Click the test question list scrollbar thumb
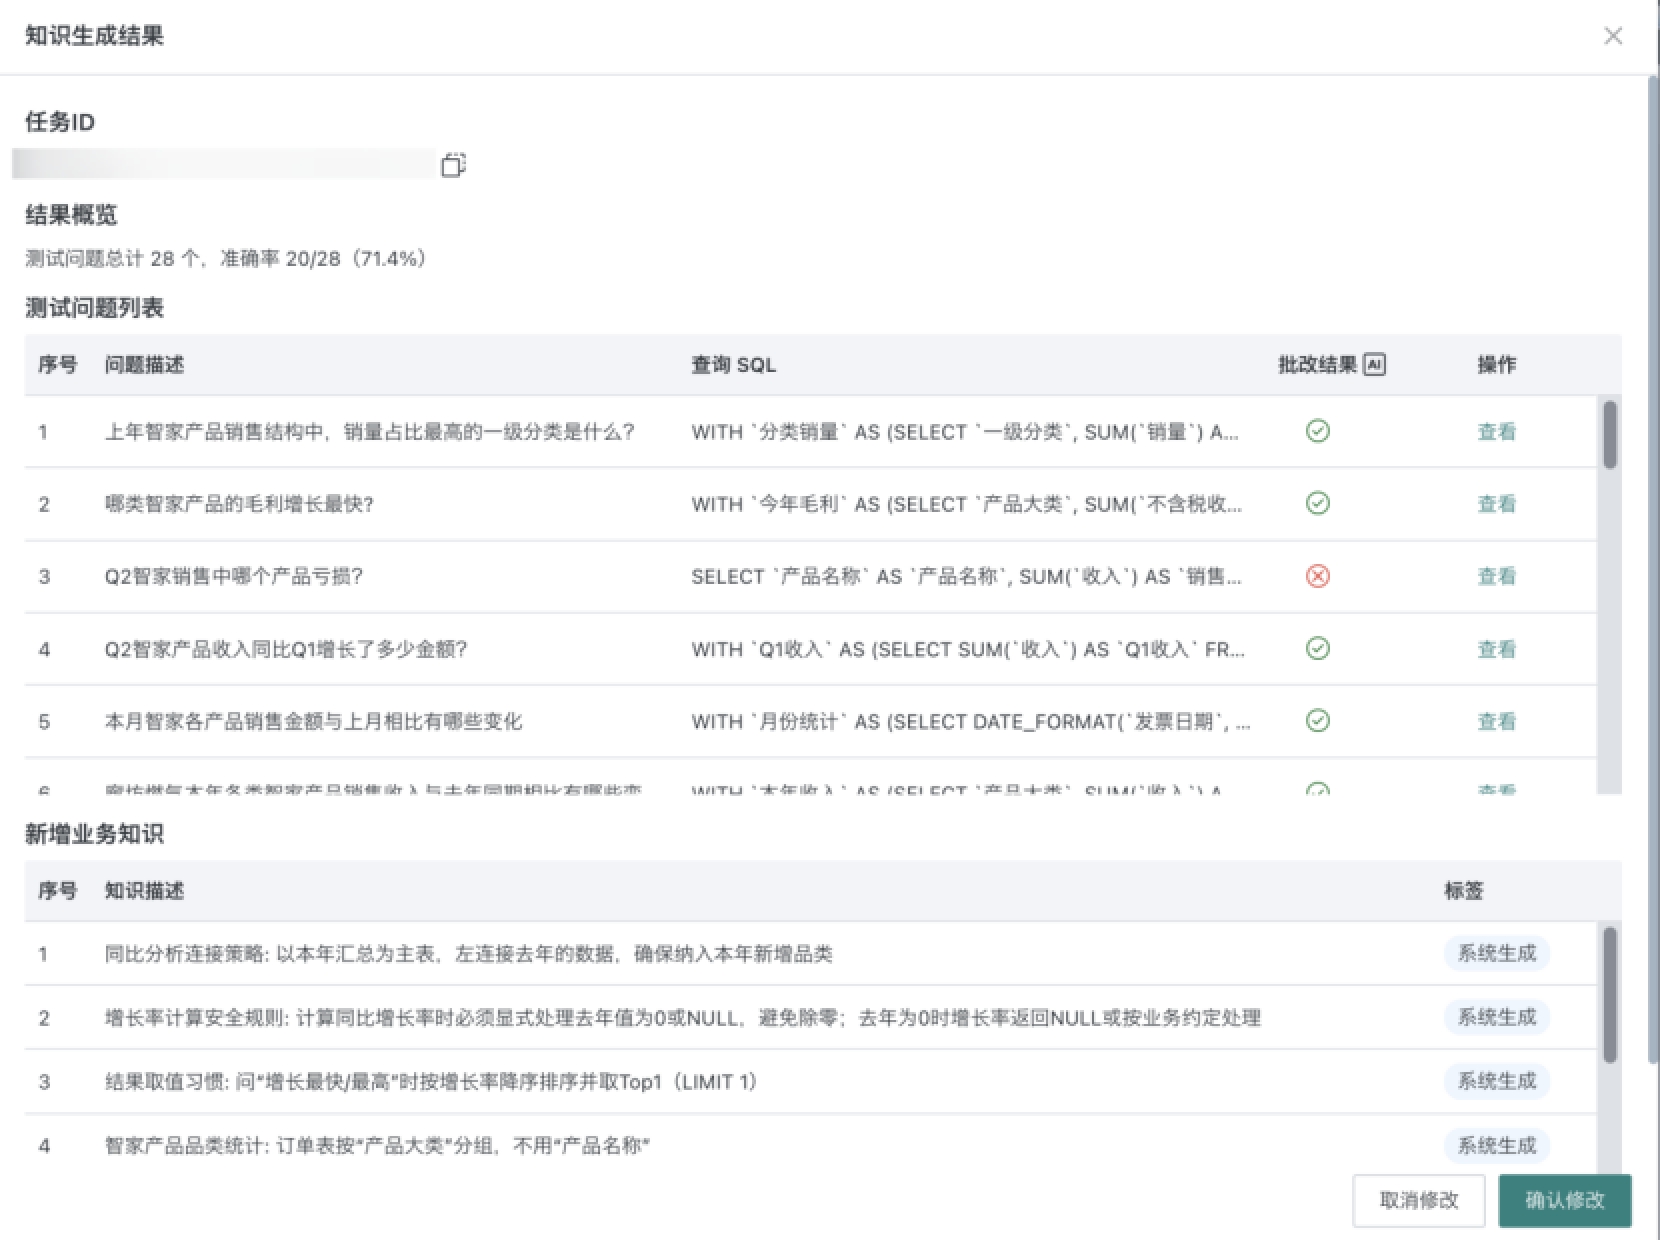Screen dimensions: 1660x1240 pos(1609,435)
